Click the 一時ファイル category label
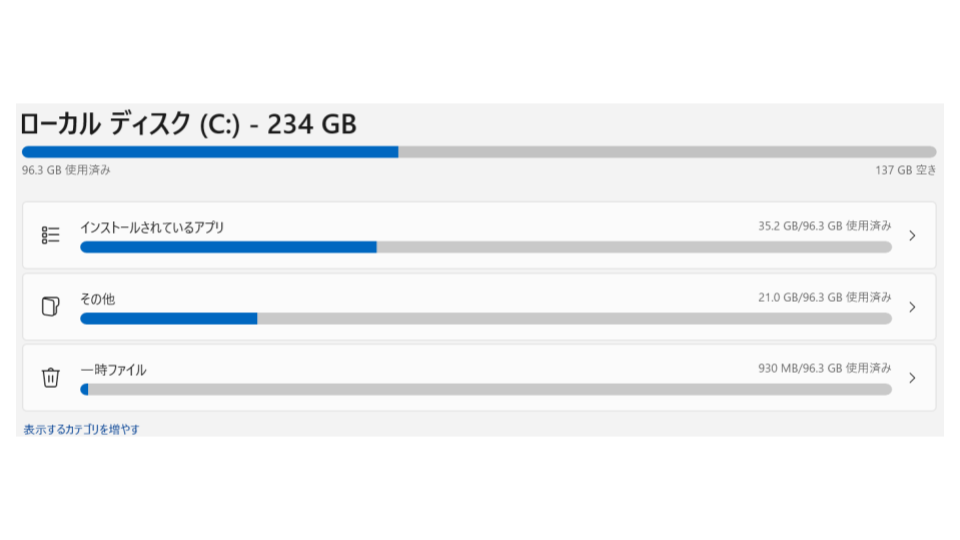 113,370
